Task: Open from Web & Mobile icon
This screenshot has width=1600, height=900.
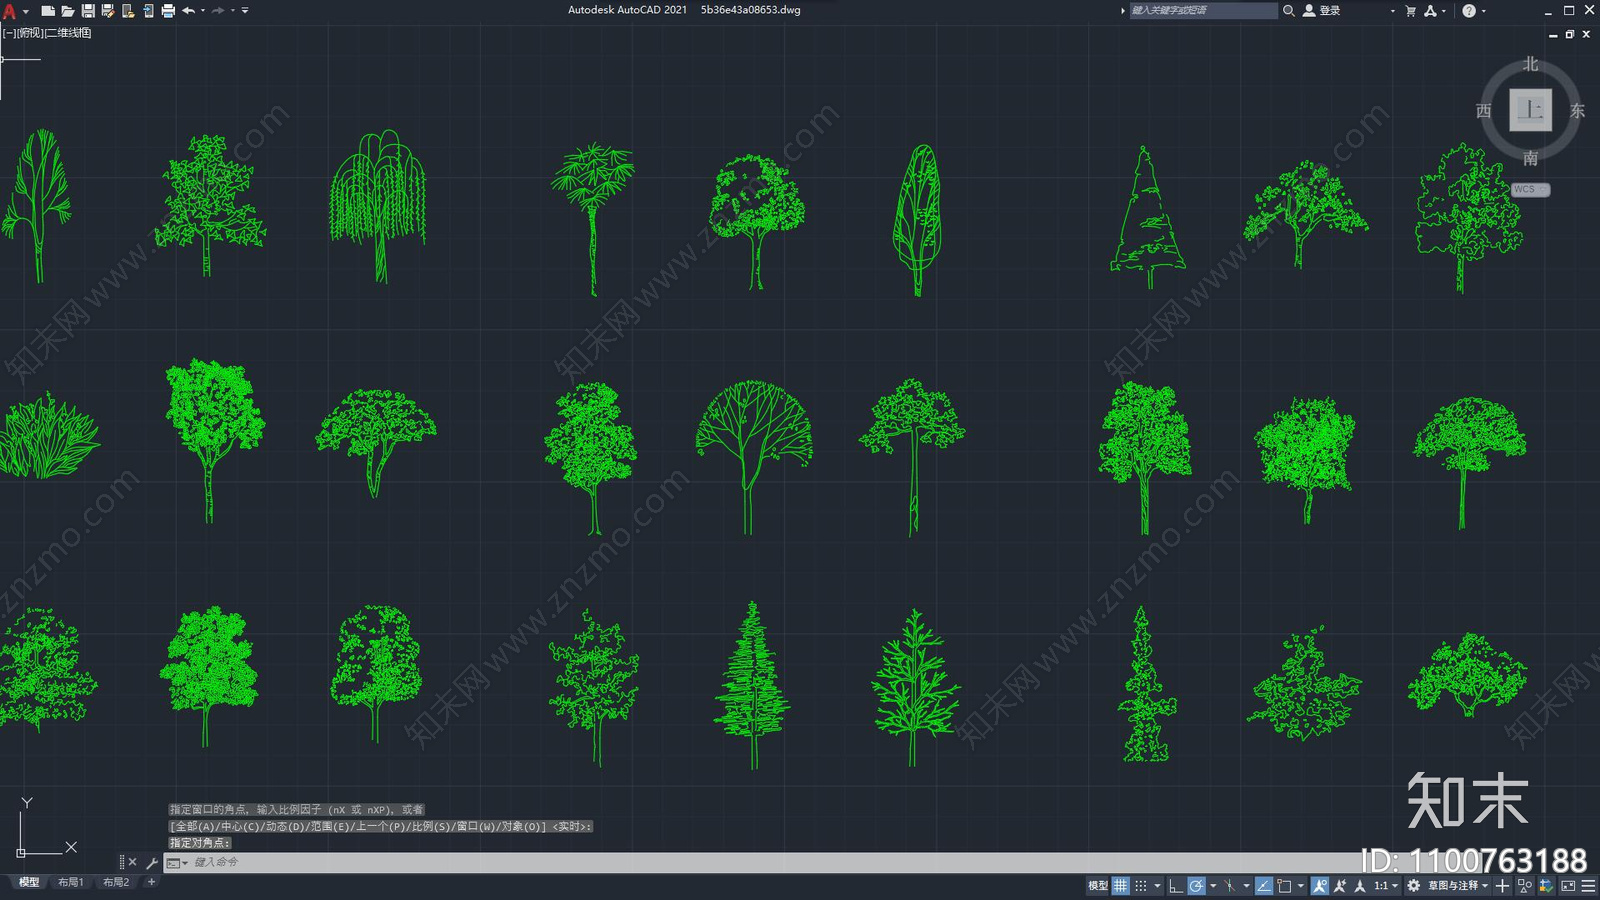Action: (128, 11)
